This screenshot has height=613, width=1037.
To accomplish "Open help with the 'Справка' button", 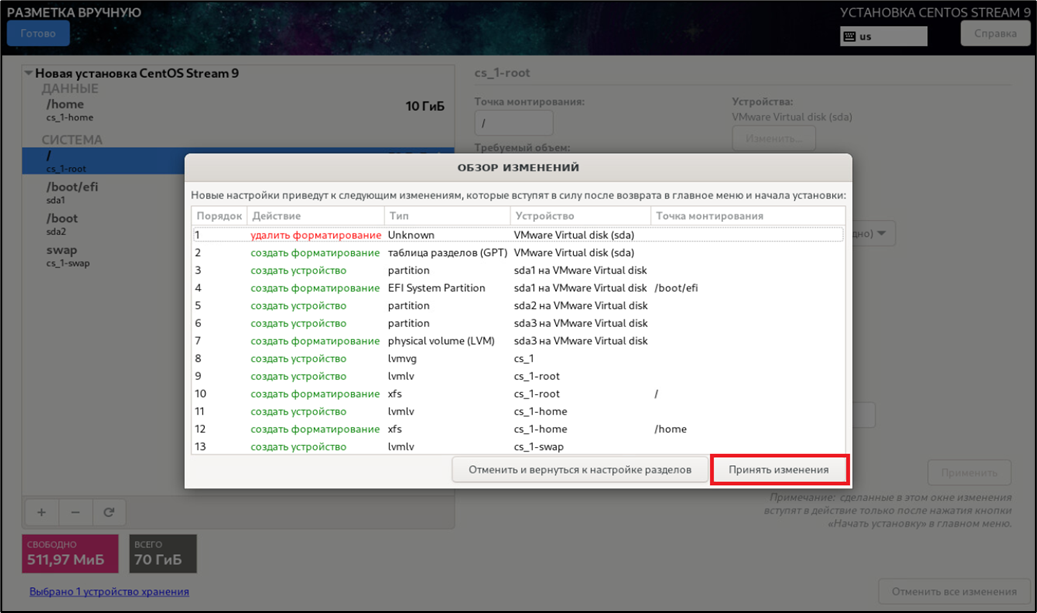I will (x=995, y=33).
